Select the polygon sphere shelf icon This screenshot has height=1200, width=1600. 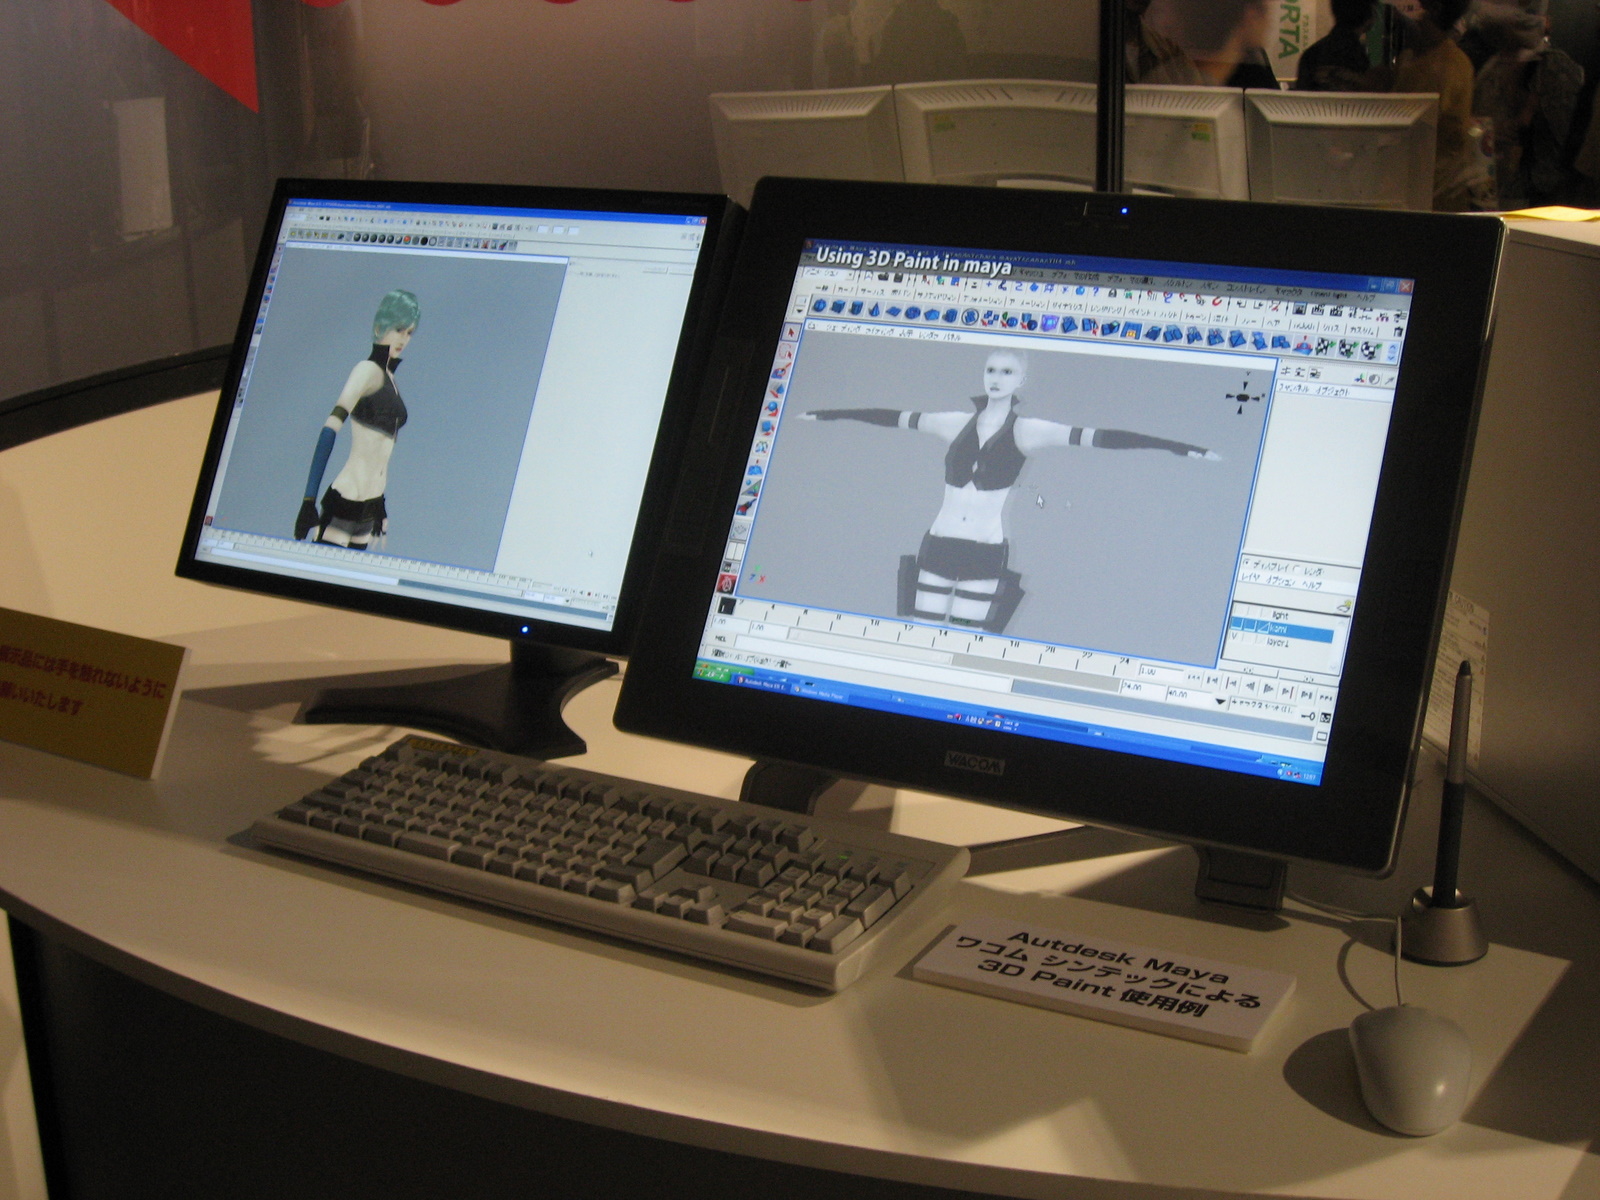819,306
